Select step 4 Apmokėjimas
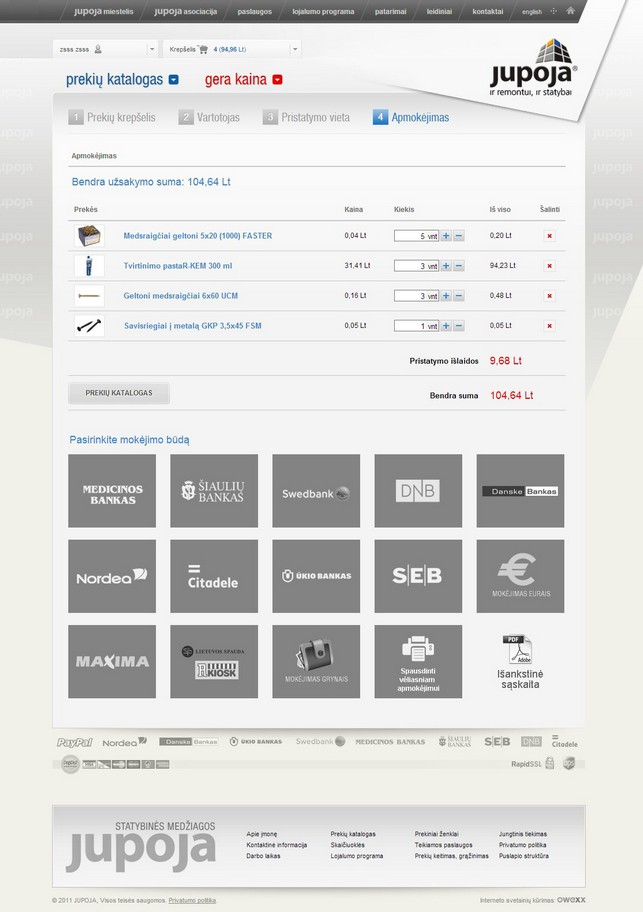The width and height of the screenshot is (643, 912). (411, 117)
